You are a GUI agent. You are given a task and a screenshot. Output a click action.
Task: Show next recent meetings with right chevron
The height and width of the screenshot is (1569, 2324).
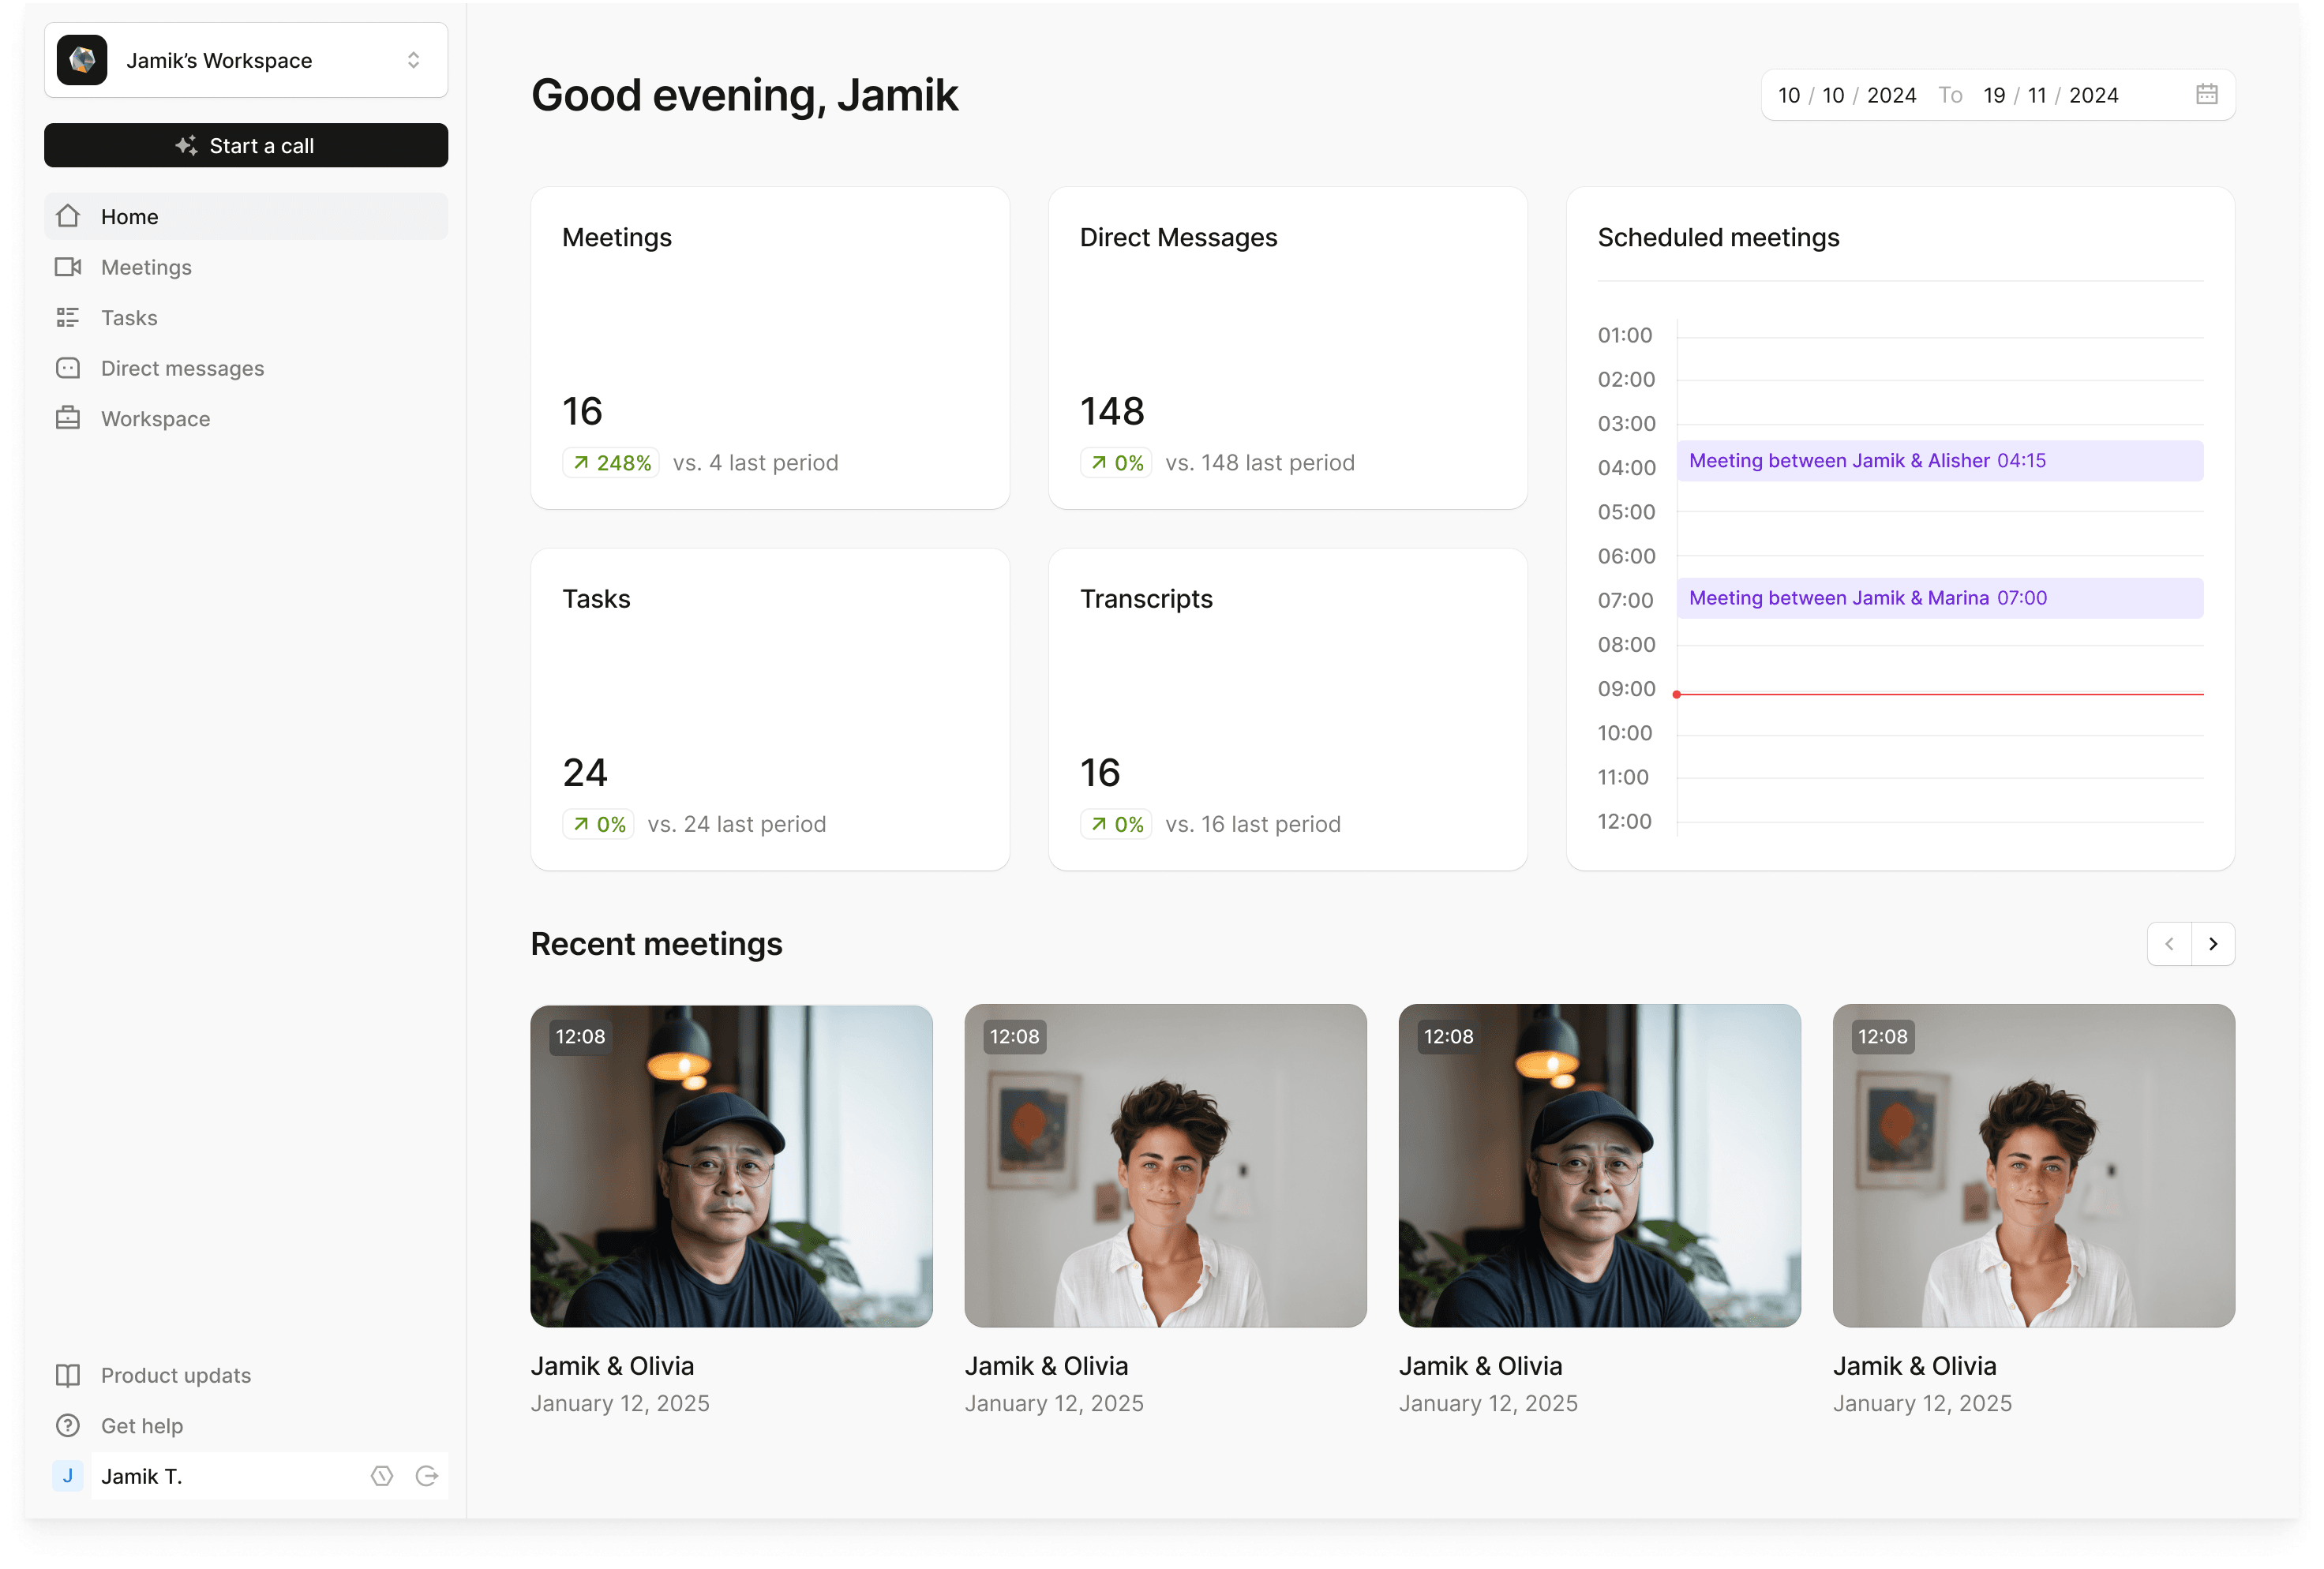[x=2213, y=944]
